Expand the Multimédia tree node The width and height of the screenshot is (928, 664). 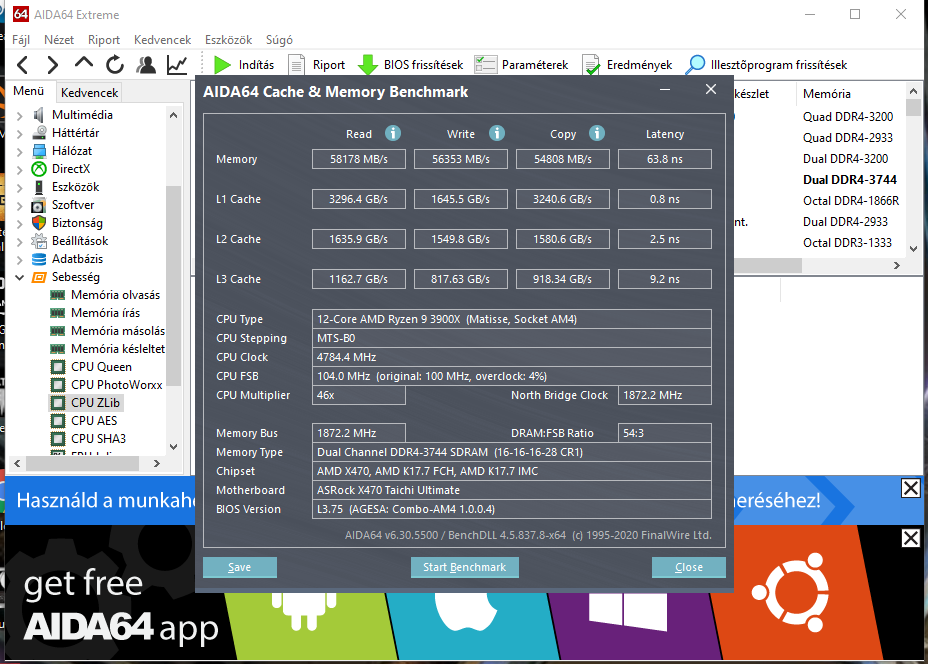coord(20,115)
